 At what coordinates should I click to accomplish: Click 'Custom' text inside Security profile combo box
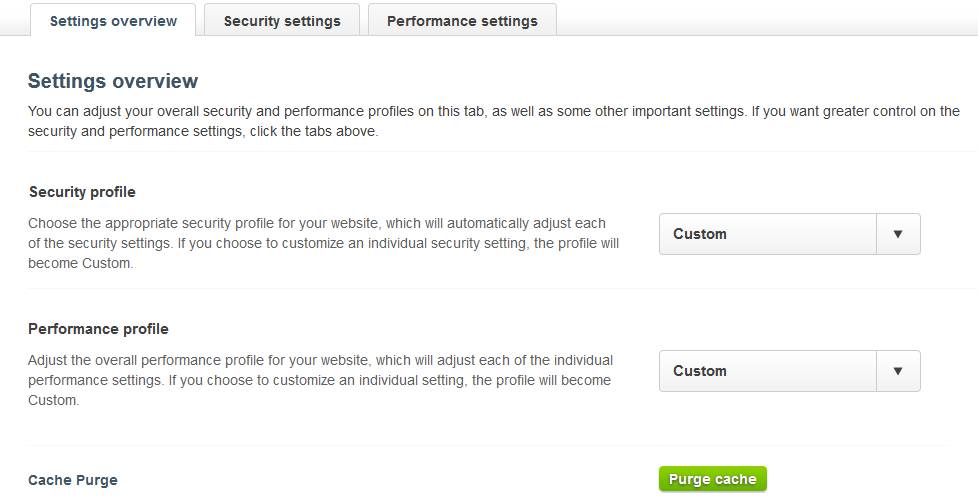(700, 234)
